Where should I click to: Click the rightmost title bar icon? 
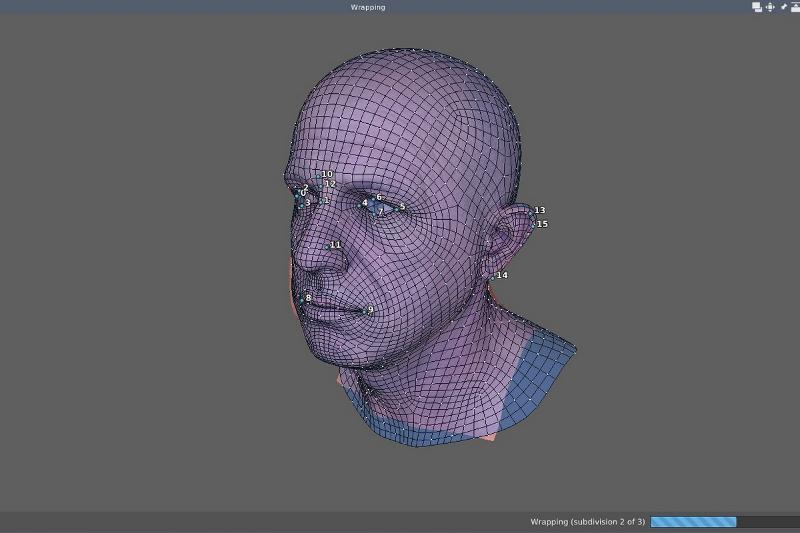point(794,7)
